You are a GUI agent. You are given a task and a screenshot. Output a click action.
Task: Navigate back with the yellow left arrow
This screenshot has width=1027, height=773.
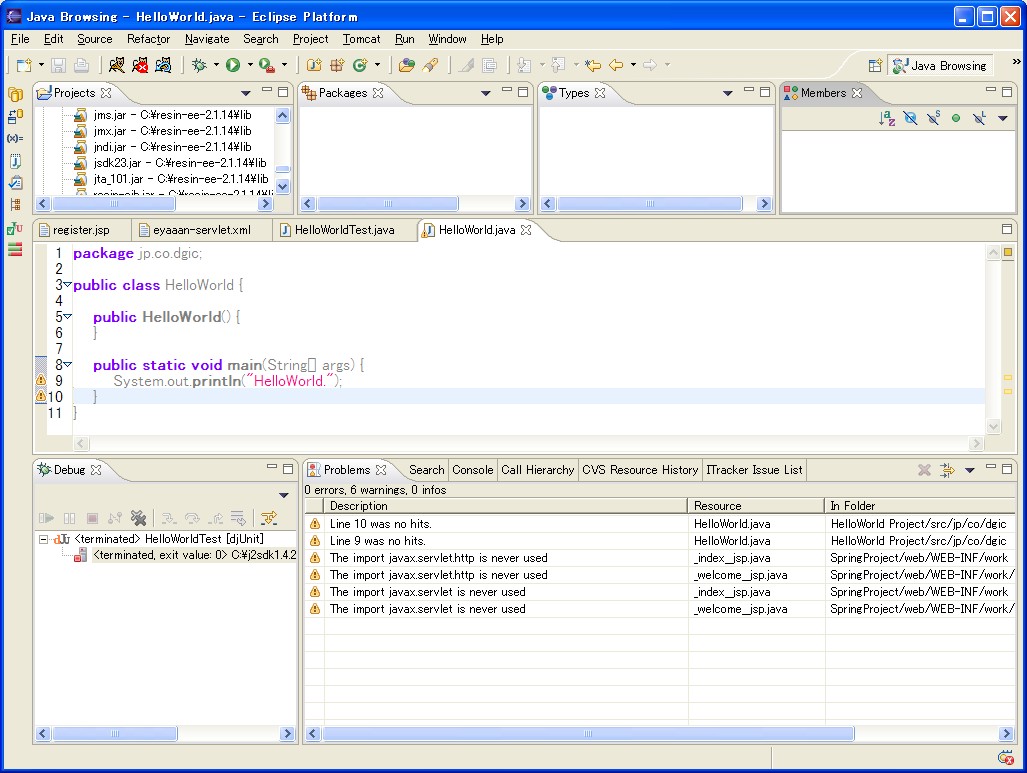click(x=616, y=65)
